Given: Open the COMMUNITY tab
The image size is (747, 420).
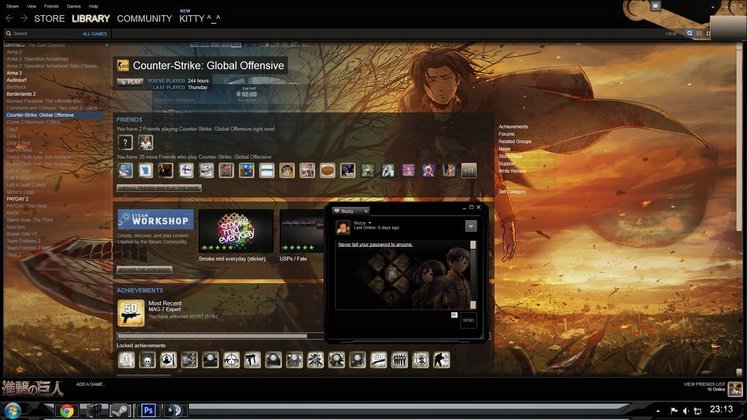Looking at the screenshot, I should 144,19.
